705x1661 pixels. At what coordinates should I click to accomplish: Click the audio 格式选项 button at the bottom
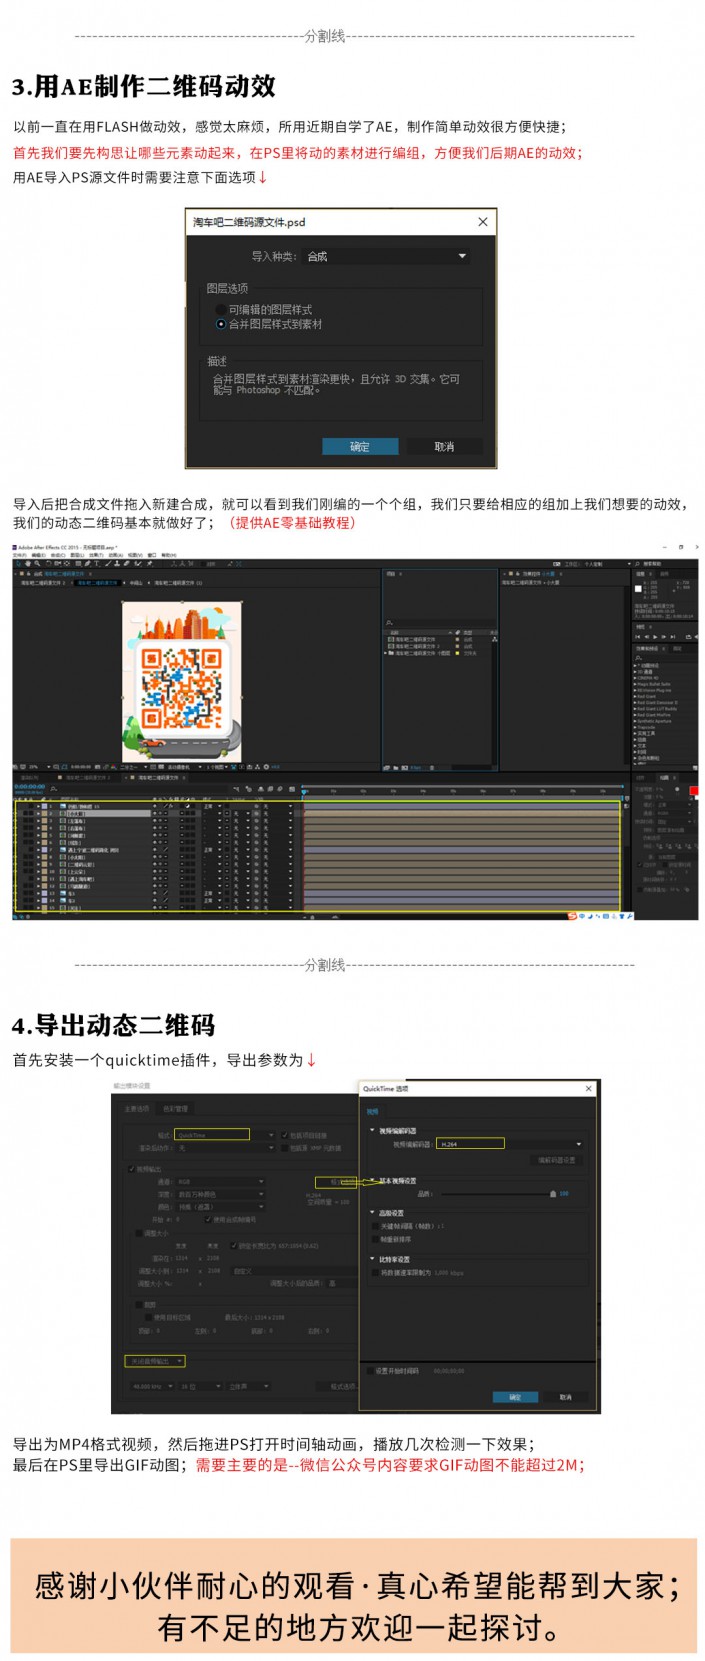[x=338, y=1387]
